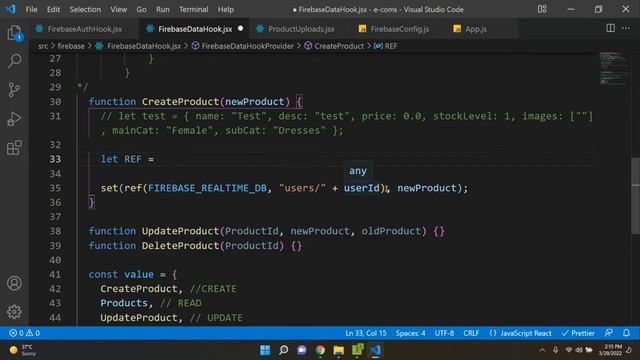Show hidden system tray icons

(x=542, y=350)
